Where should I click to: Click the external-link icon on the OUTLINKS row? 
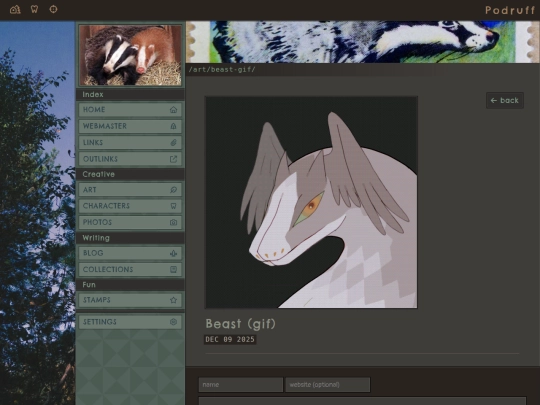pos(173,159)
